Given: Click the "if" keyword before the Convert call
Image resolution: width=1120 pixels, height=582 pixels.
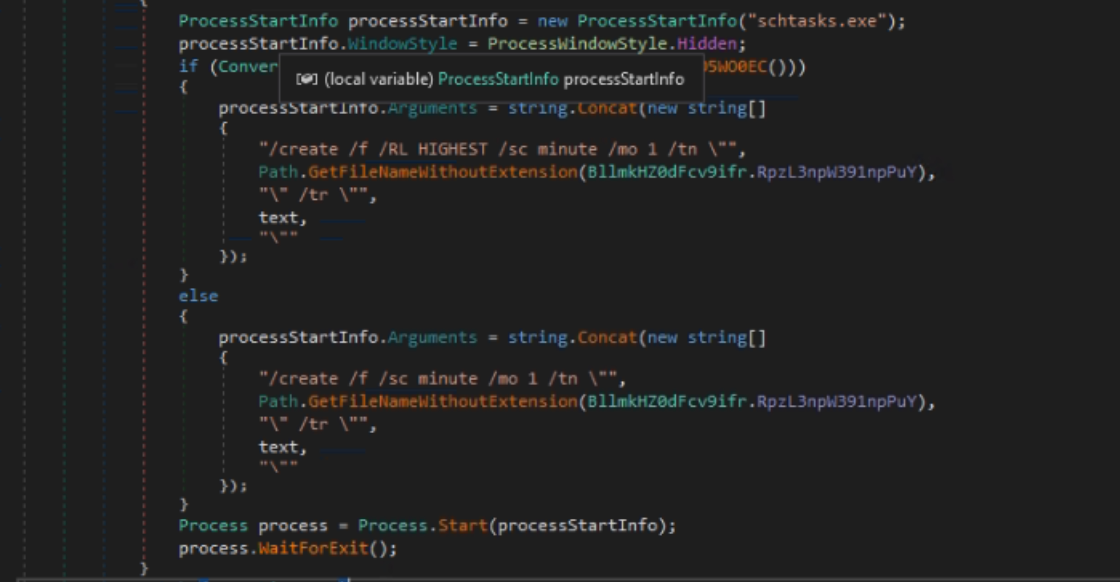Looking at the screenshot, I should click(x=188, y=67).
